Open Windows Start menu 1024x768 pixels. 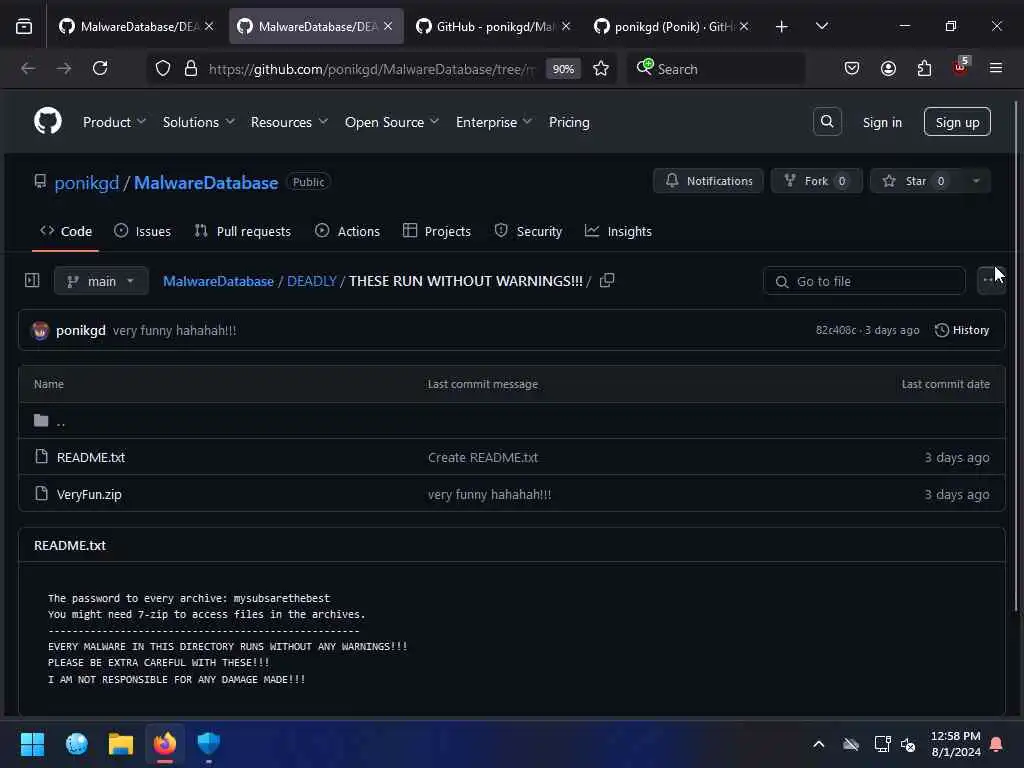[x=32, y=744]
